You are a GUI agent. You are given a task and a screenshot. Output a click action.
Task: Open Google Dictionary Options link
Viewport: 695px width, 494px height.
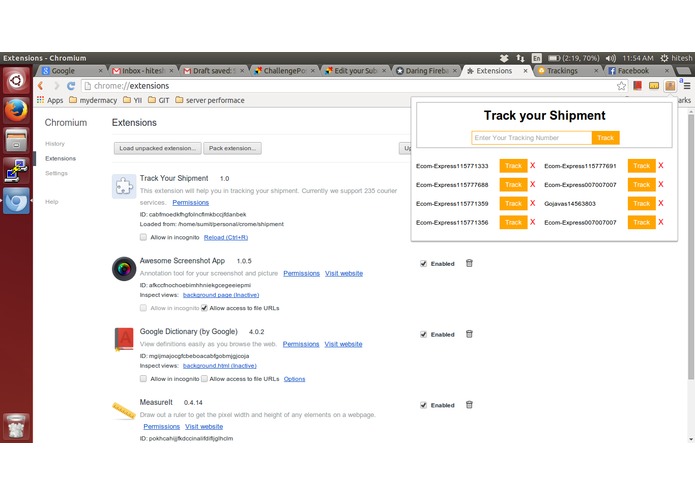coord(294,379)
